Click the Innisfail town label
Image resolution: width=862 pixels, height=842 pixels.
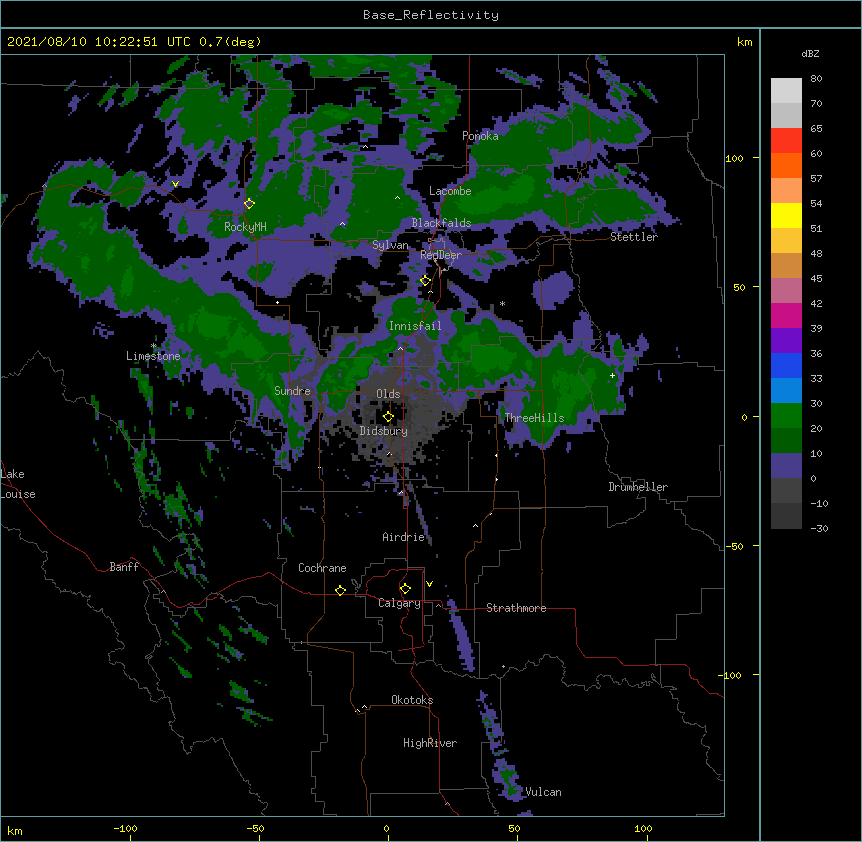coord(415,326)
